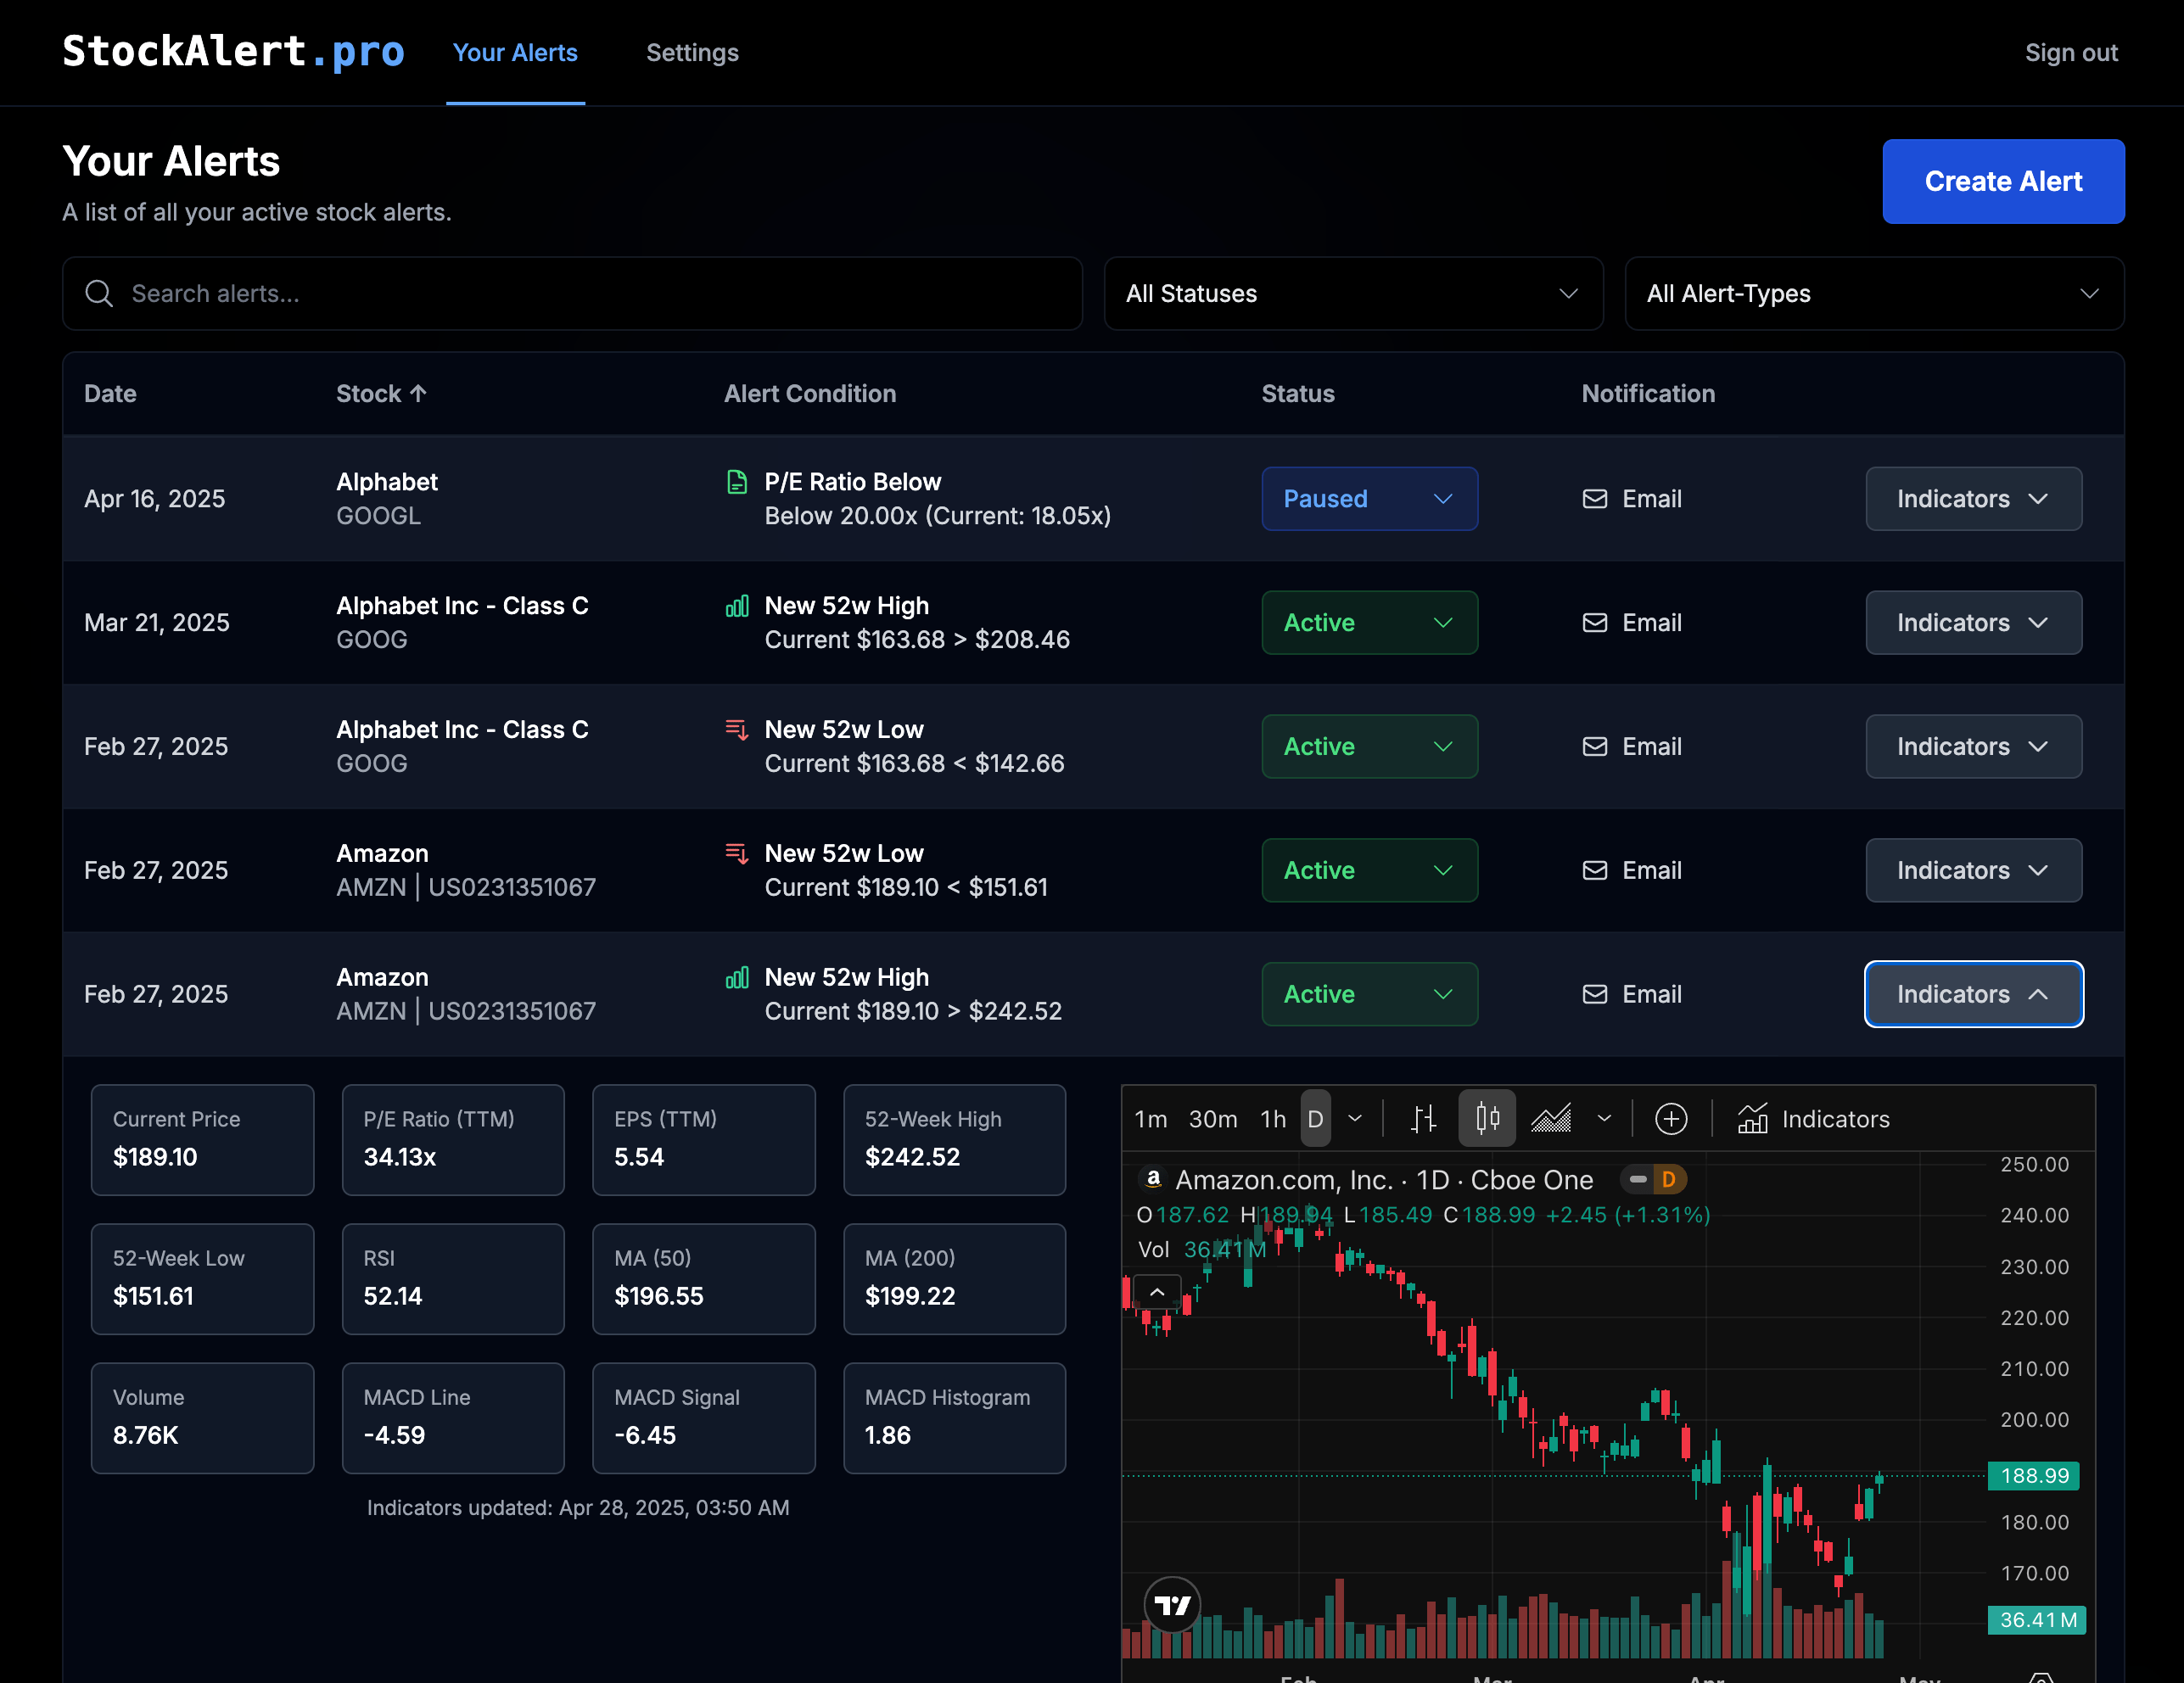Screen dimensions: 2184x1683
Task: Click the Volume 8.76K card
Action: tap(202, 1418)
